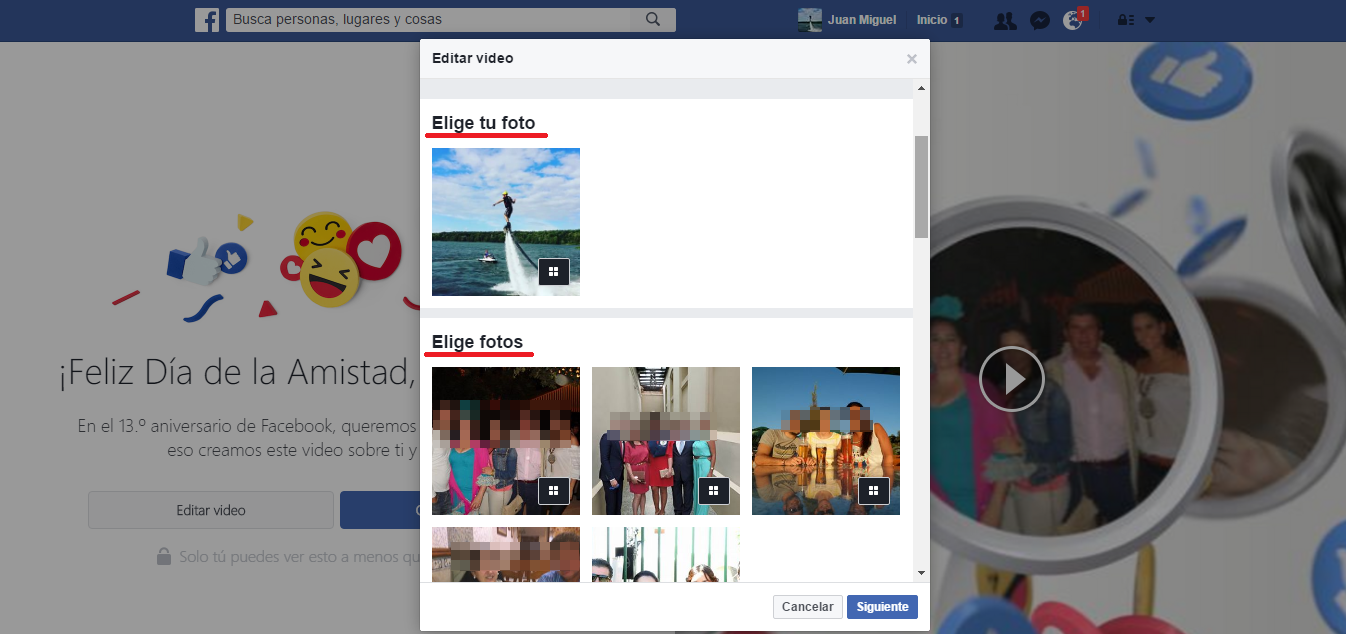Expand the account dropdown arrow
The width and height of the screenshot is (1346, 634).
tap(1150, 20)
